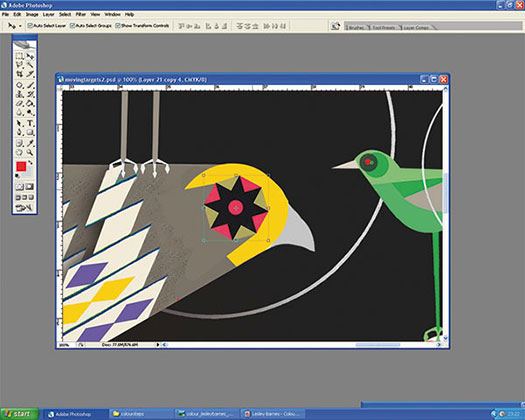Select the Clone Stamp tool
The height and width of the screenshot is (420, 525).
coord(20,94)
